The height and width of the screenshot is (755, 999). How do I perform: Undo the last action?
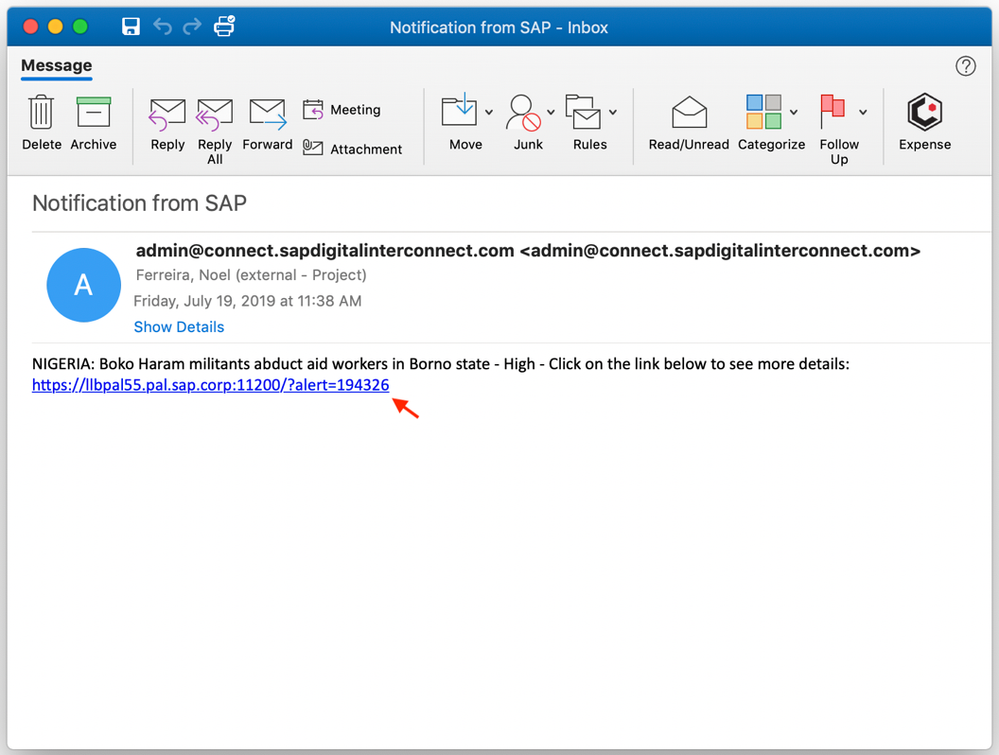(162, 26)
